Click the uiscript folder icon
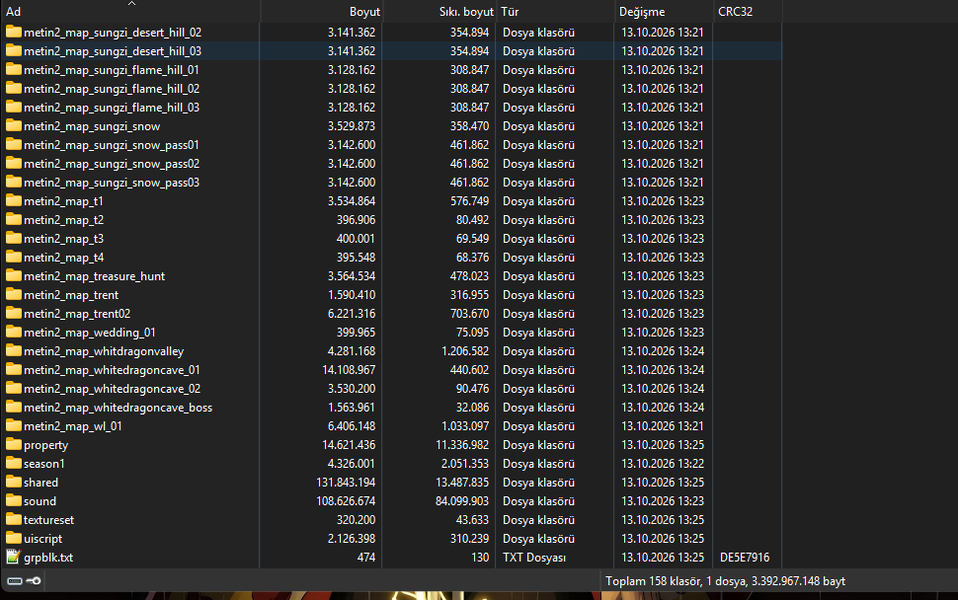 [x=13, y=538]
